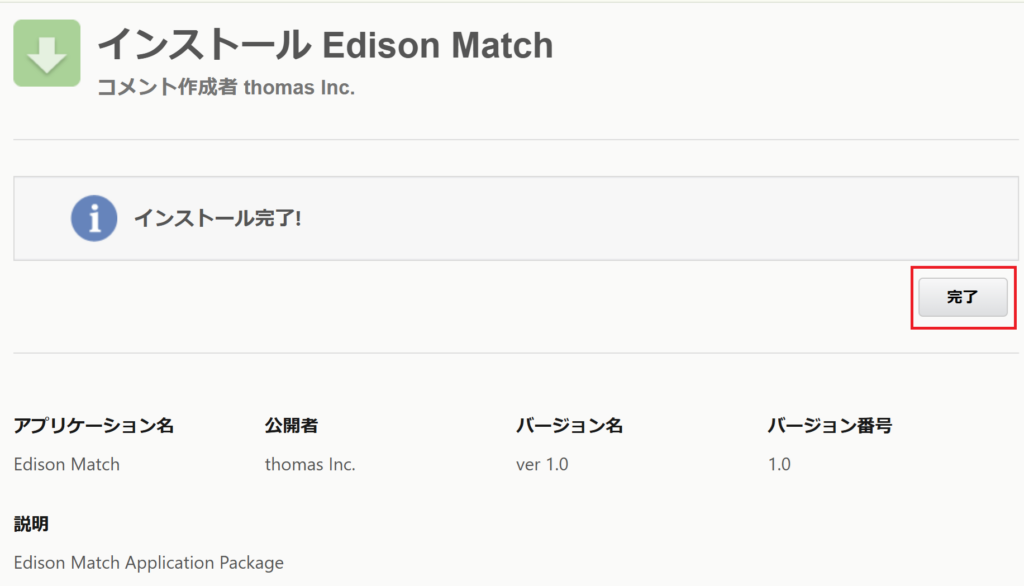The height and width of the screenshot is (586, 1024).
Task: Select the ver 1.0 version name value
Action: click(542, 464)
